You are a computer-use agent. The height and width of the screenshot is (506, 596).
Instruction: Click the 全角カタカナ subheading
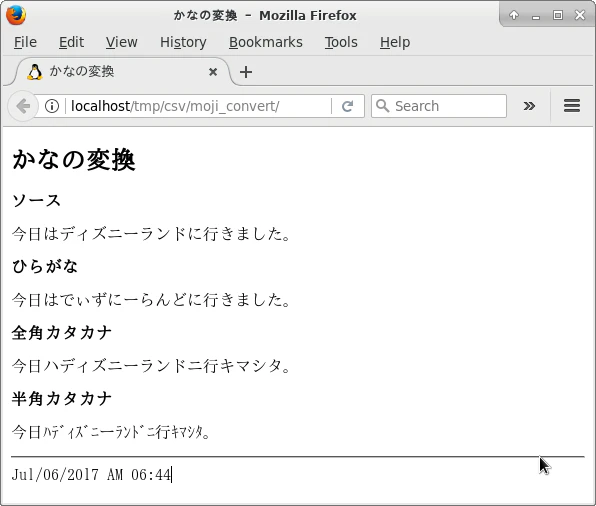pos(62,333)
